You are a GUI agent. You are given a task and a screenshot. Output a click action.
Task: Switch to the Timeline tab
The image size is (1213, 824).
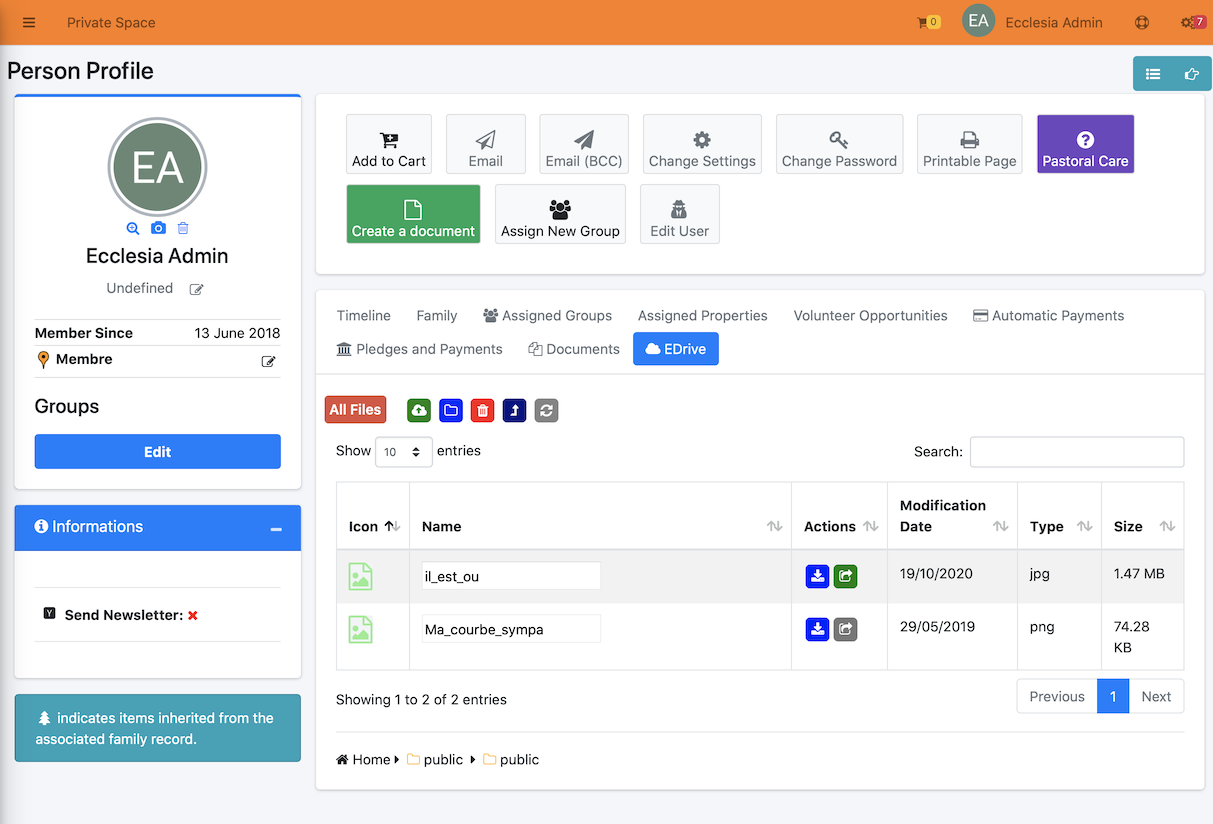click(364, 315)
